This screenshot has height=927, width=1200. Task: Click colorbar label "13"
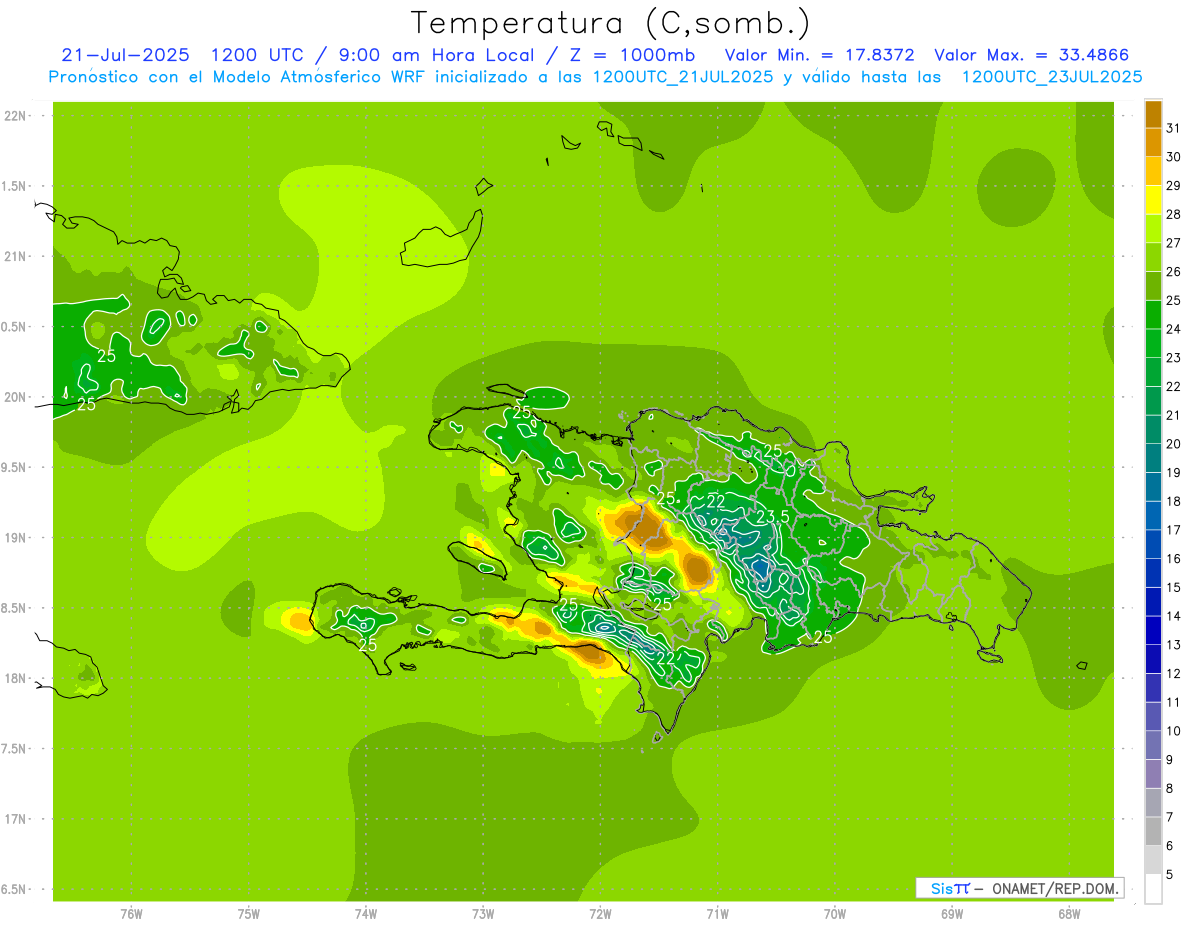click(x=1174, y=645)
